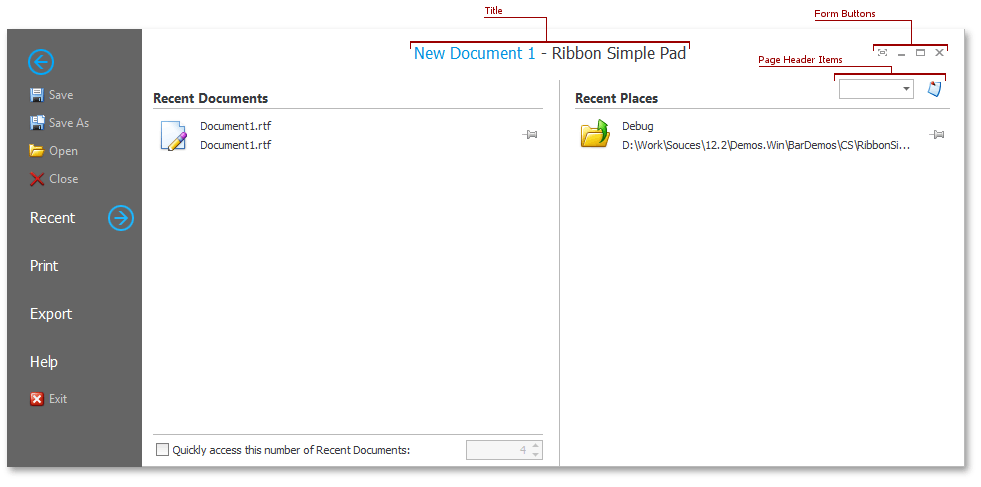Enable quick access to Recent Documents checkbox
981x487 pixels.
pos(163,449)
